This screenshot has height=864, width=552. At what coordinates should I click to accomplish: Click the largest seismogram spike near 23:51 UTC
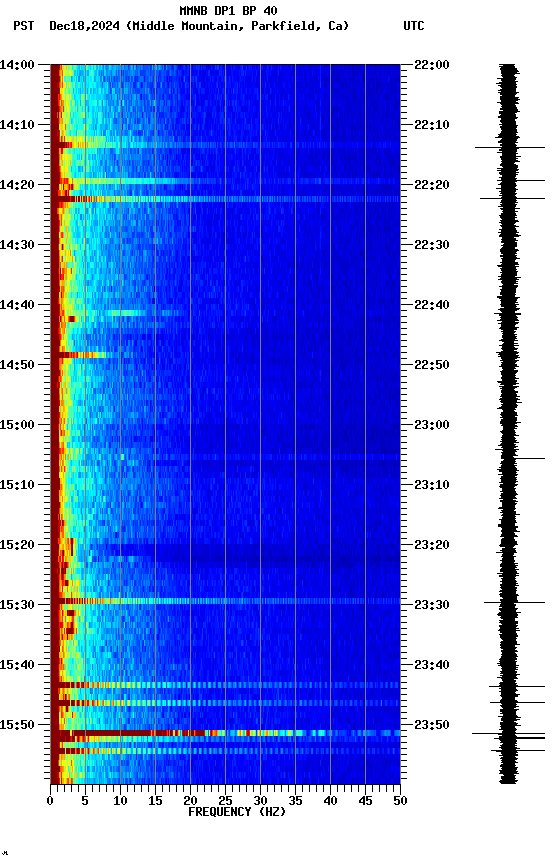click(508, 733)
